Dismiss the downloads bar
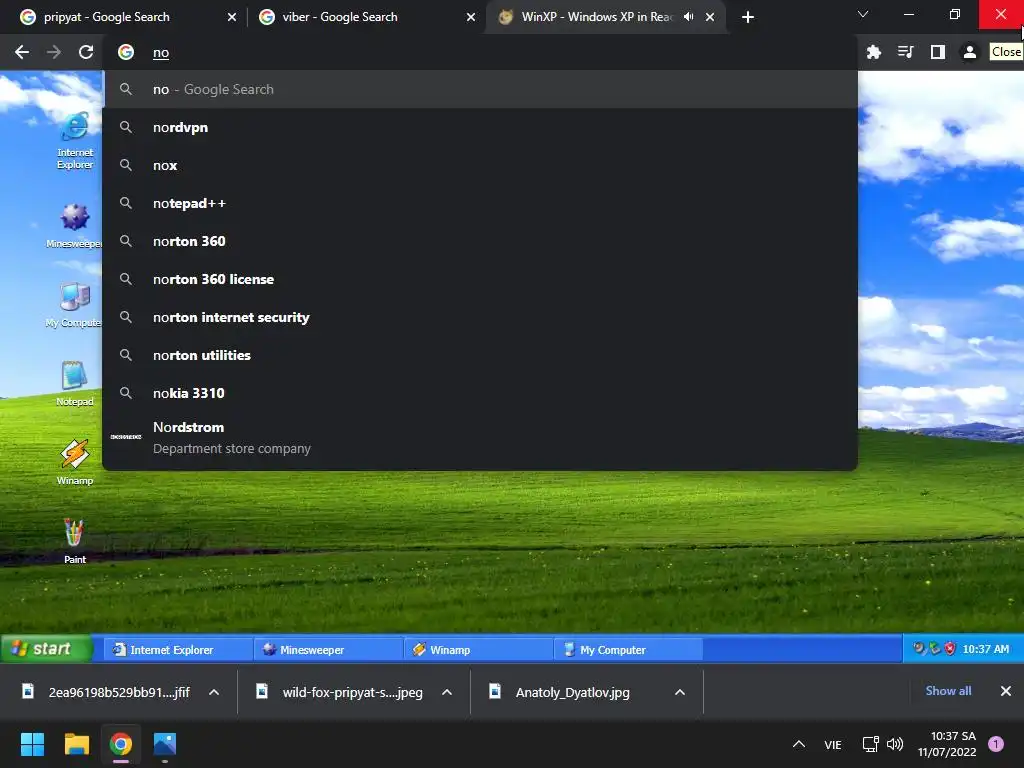 tap(1006, 691)
